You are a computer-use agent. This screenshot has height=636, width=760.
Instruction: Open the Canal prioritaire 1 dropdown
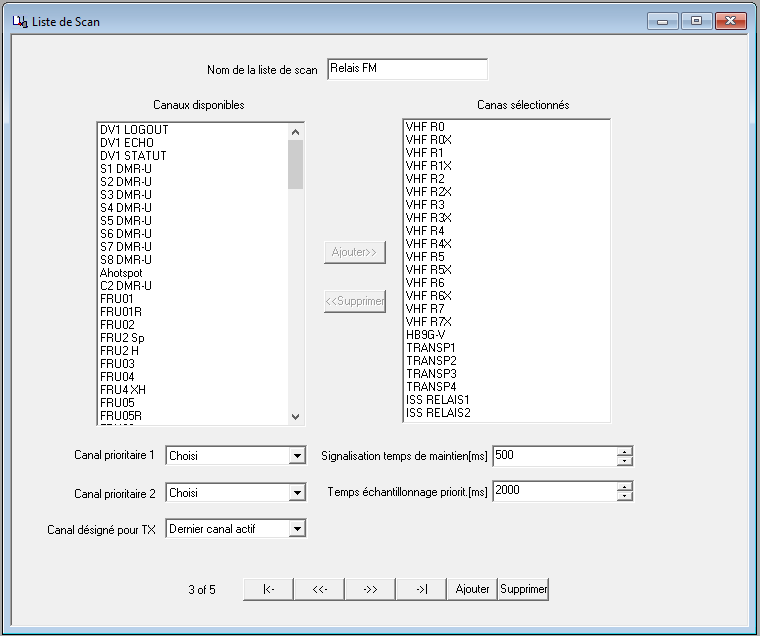(297, 456)
